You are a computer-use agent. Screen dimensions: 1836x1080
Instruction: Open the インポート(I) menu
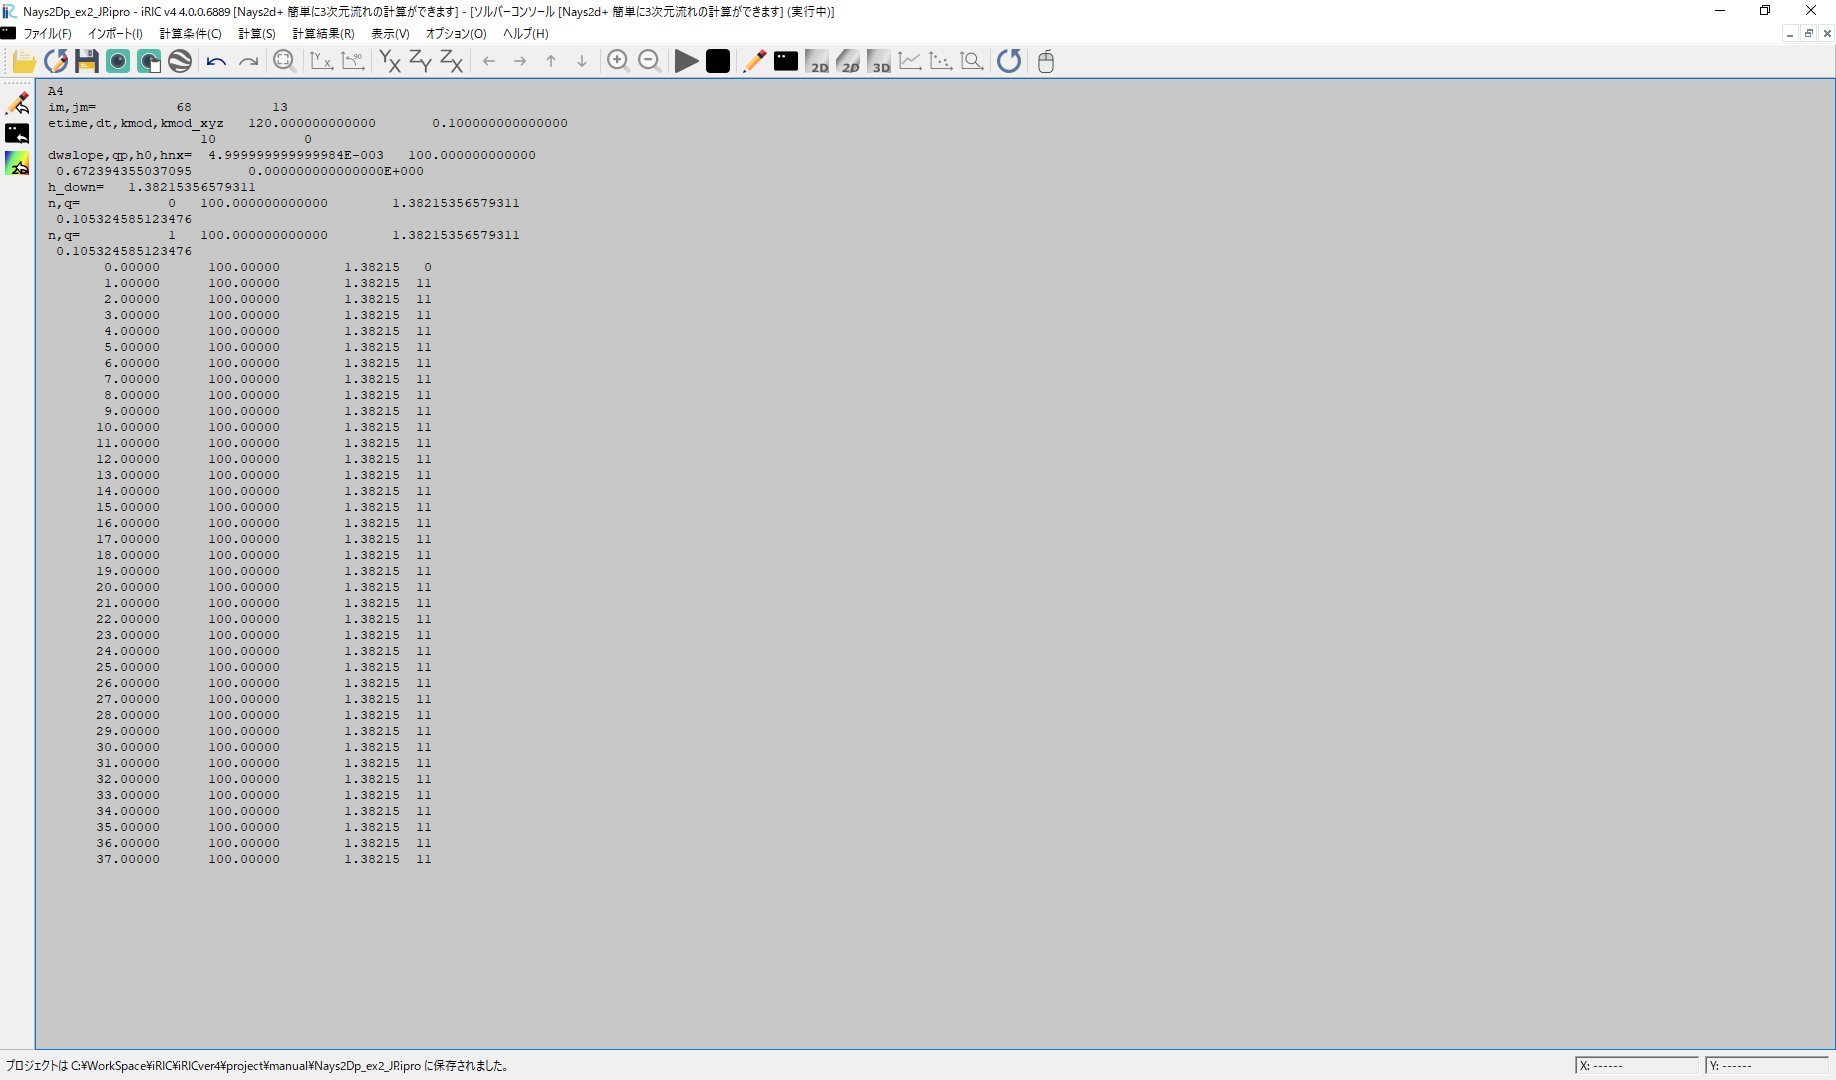click(115, 34)
